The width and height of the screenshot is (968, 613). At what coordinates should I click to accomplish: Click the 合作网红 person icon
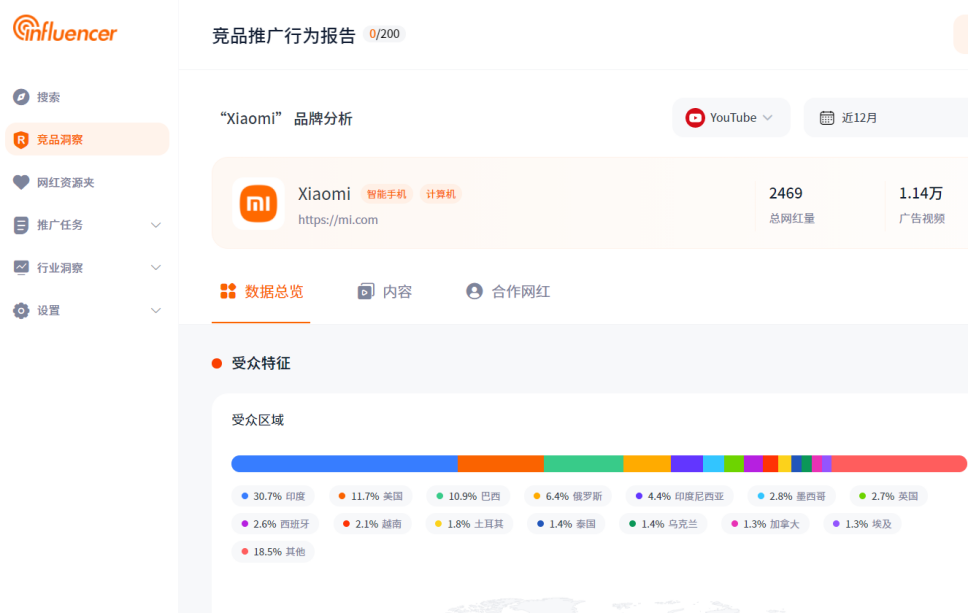[474, 291]
